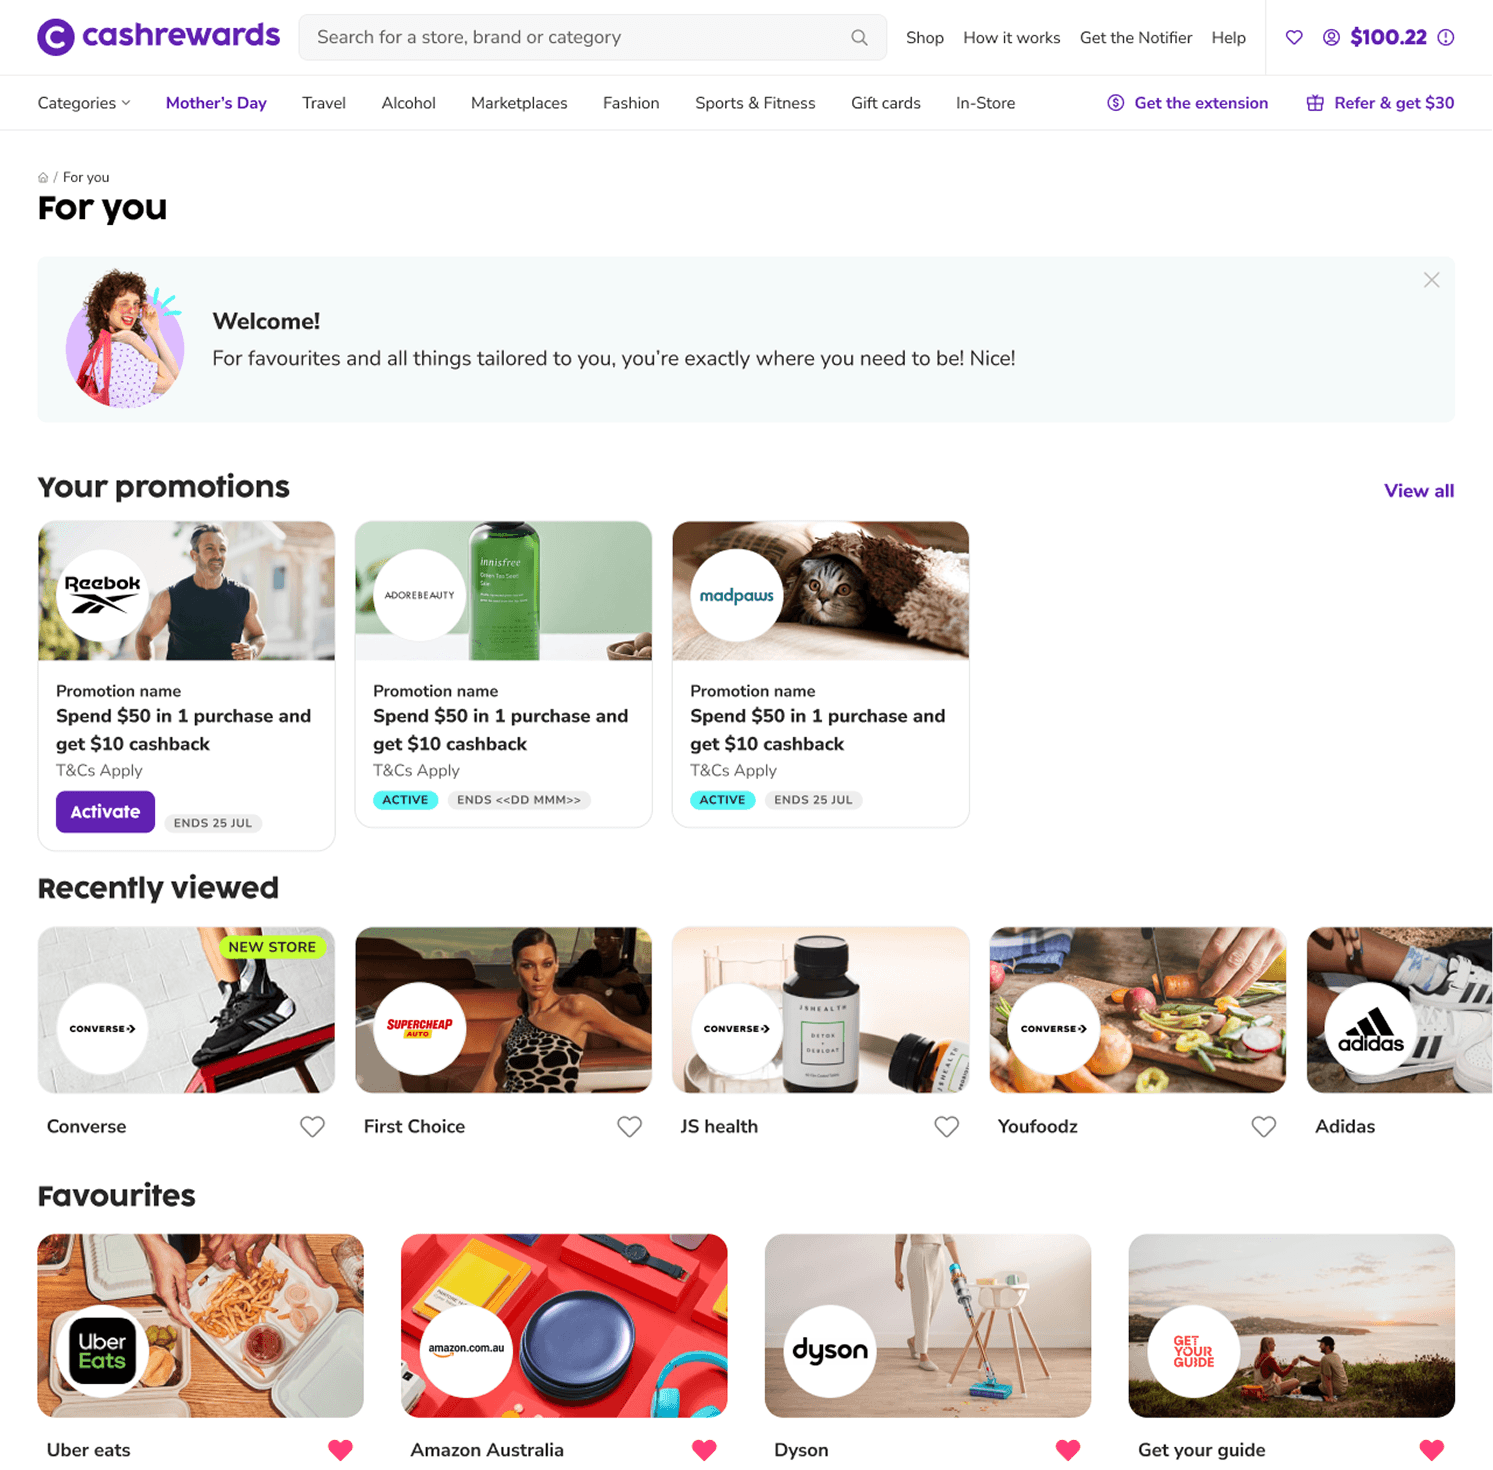Screen dimensions: 1493x1470
Task: Select the Gift cards menu item
Action: pyautogui.click(x=885, y=103)
